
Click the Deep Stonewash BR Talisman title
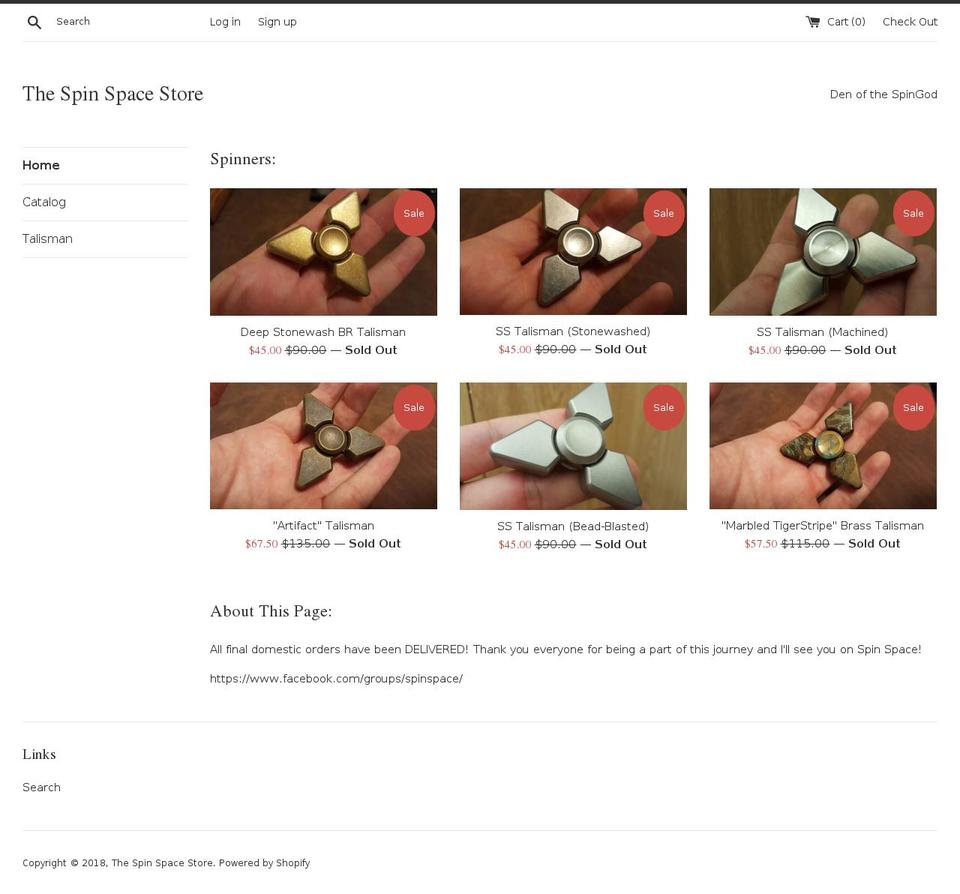pos(323,332)
